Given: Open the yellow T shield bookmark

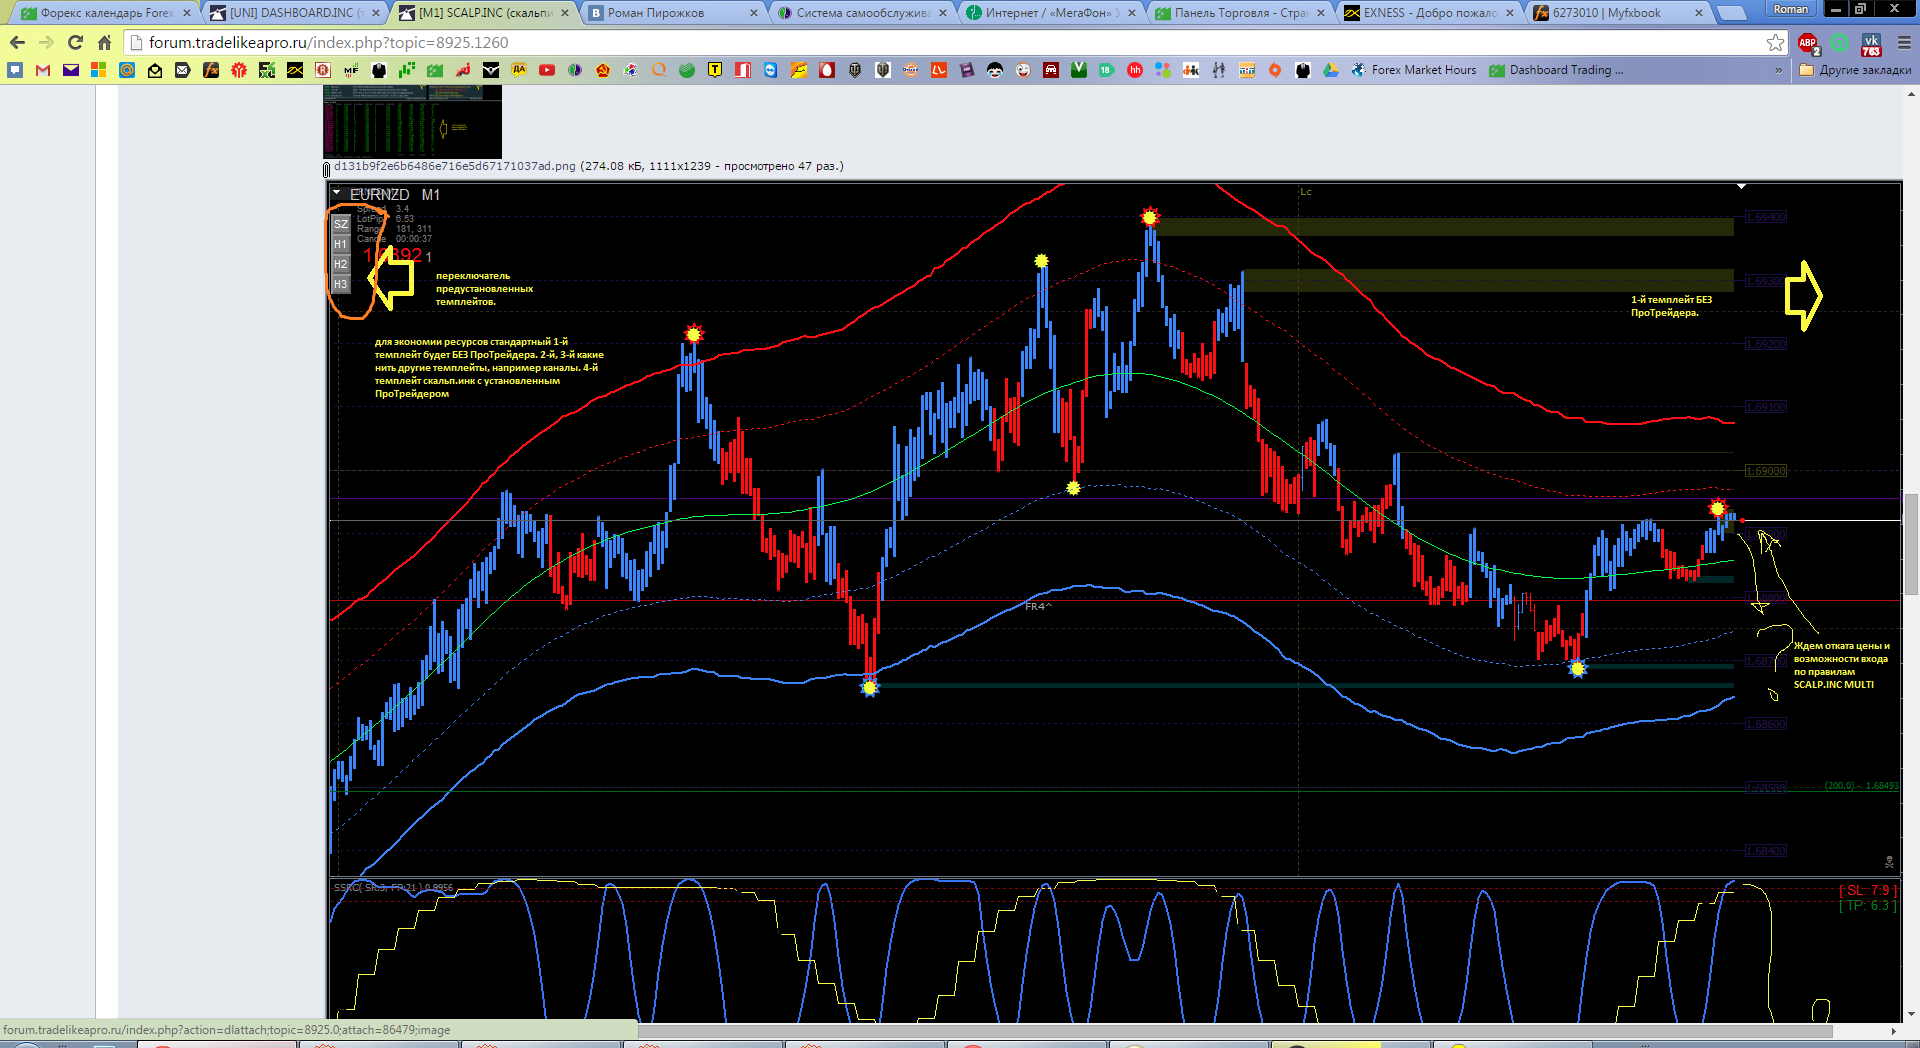Looking at the screenshot, I should [x=715, y=70].
